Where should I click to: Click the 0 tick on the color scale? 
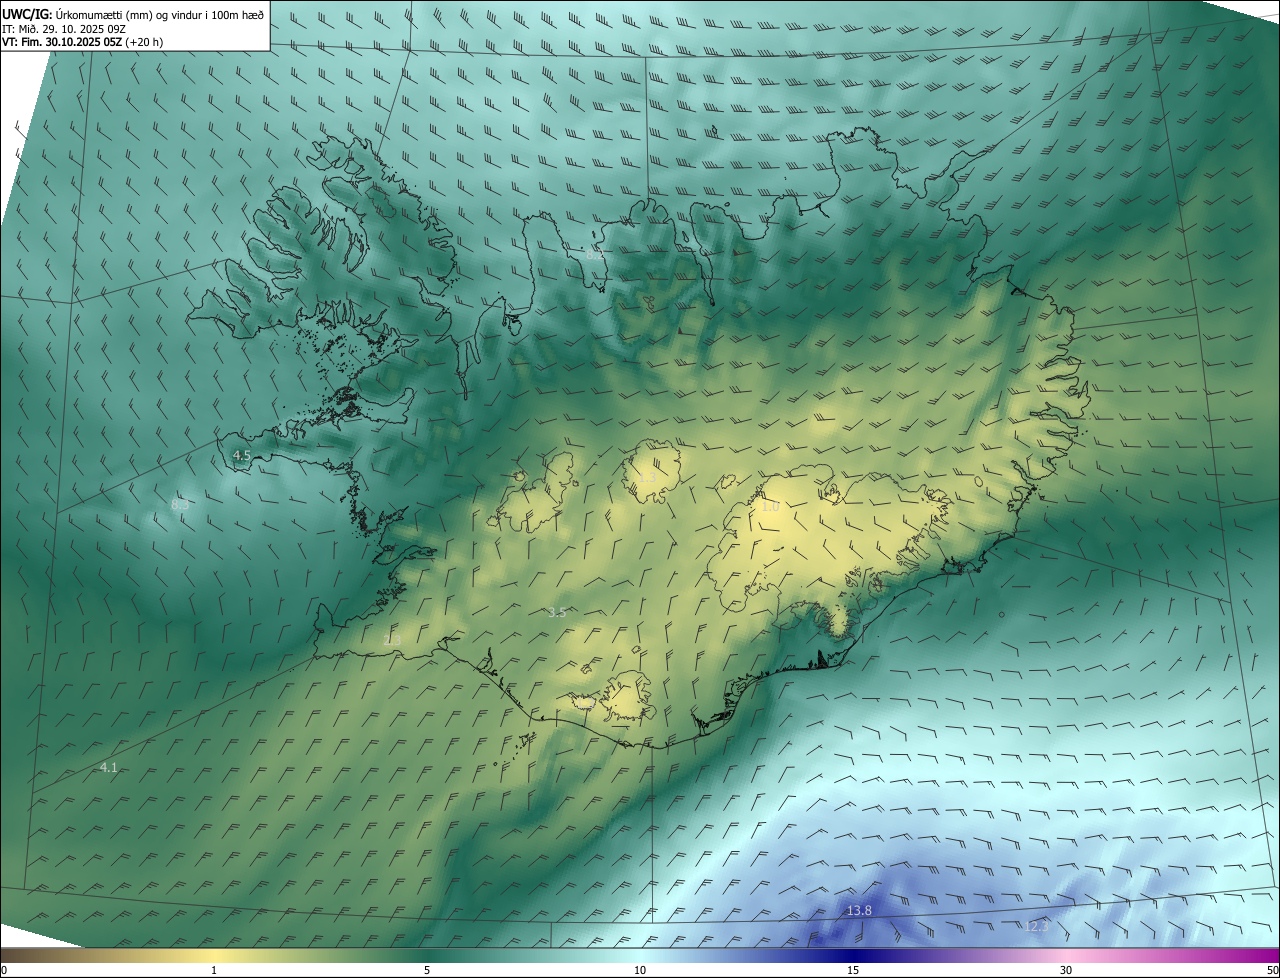[x=4, y=970]
